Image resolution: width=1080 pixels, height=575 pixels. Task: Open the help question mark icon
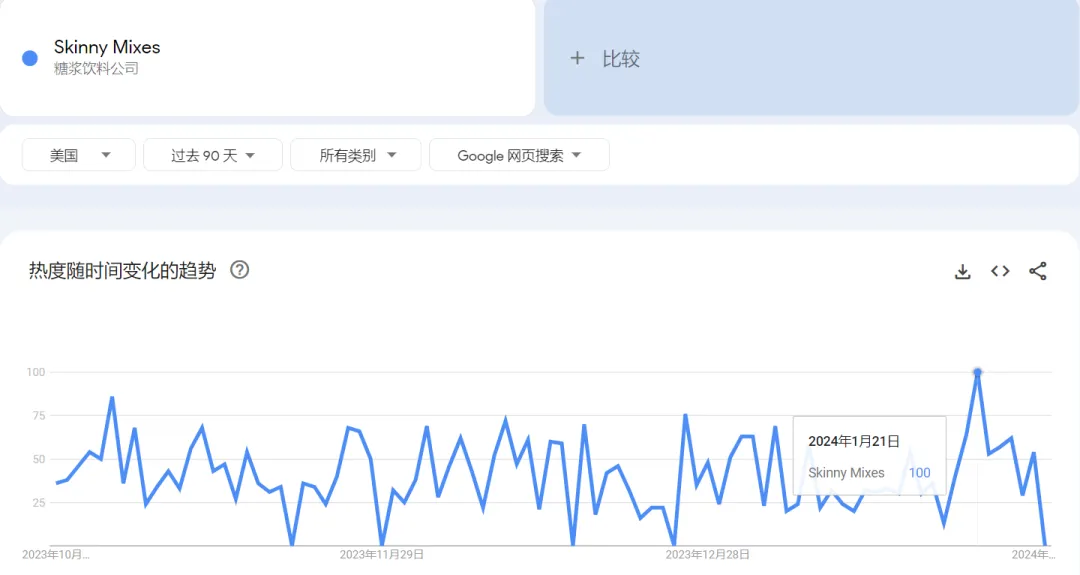(240, 270)
